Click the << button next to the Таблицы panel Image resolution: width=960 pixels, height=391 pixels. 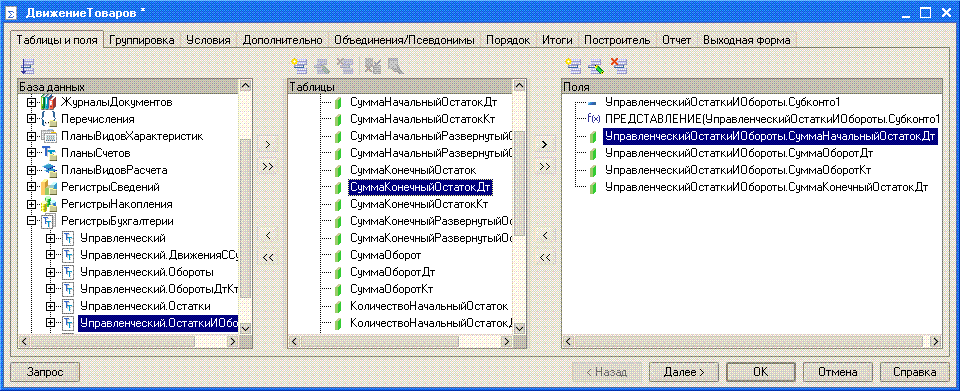coord(268,258)
